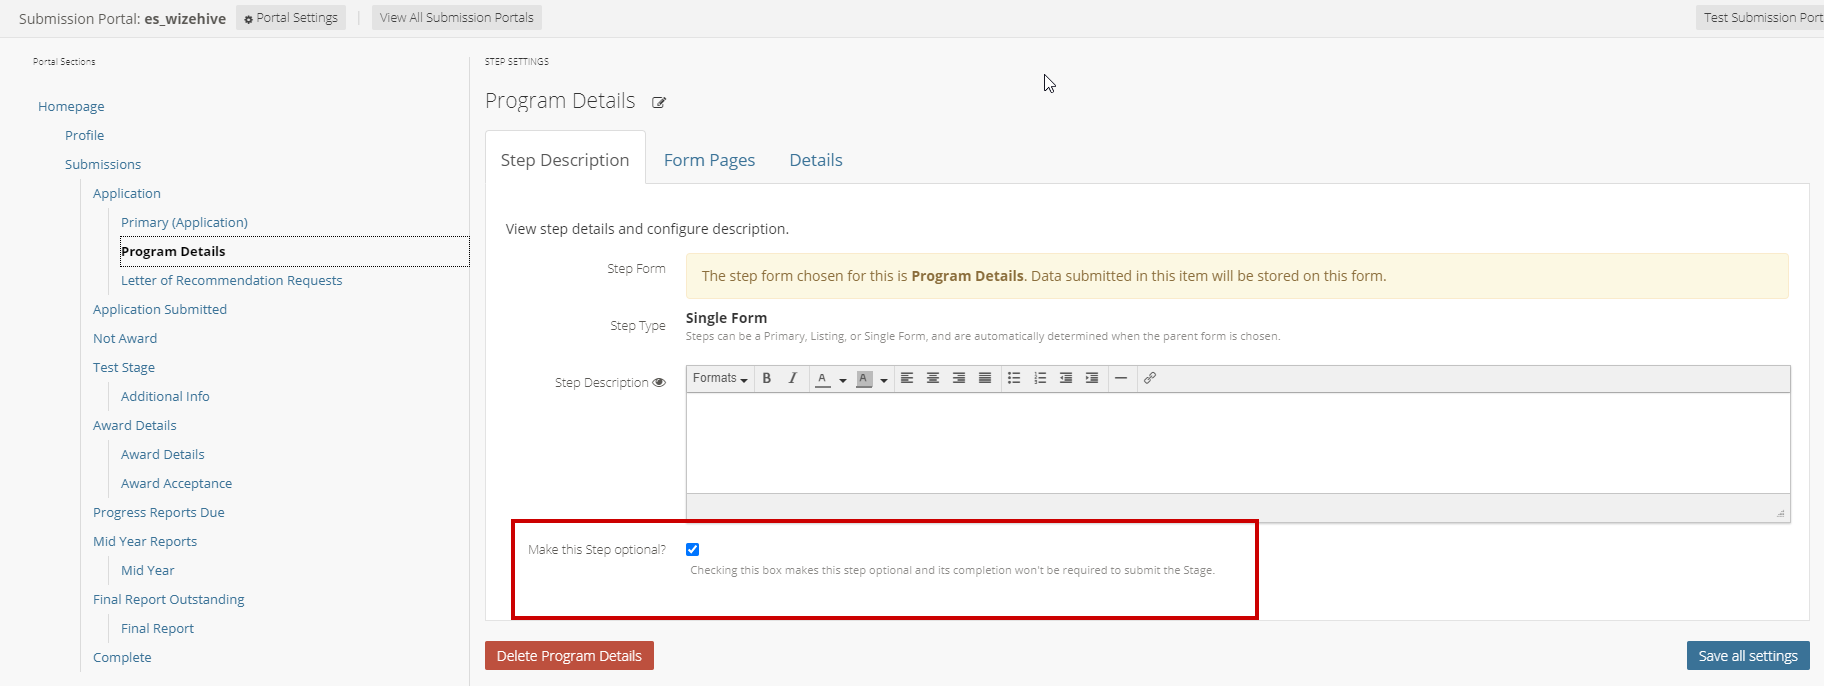Viewport: 1824px width, 686px height.
Task: Open the Formats dropdown
Action: 720,378
